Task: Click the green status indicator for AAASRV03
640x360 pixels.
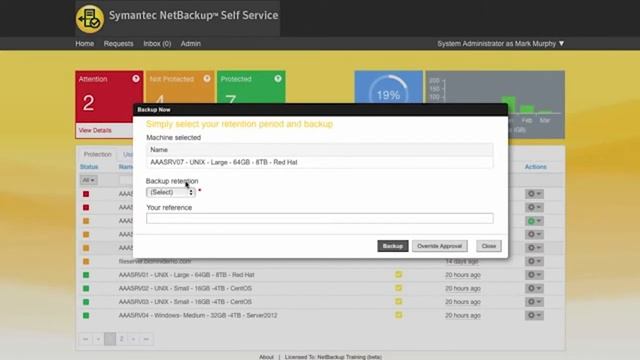Action: (x=86, y=302)
